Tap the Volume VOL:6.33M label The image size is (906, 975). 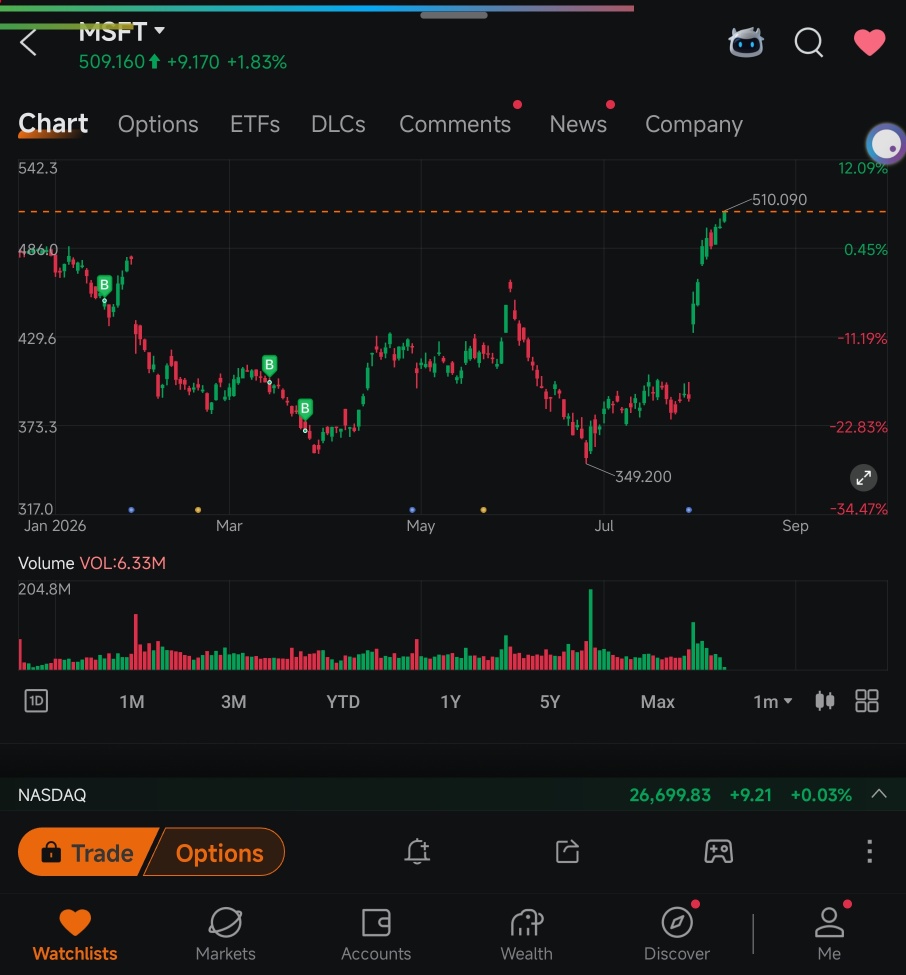(x=91, y=563)
